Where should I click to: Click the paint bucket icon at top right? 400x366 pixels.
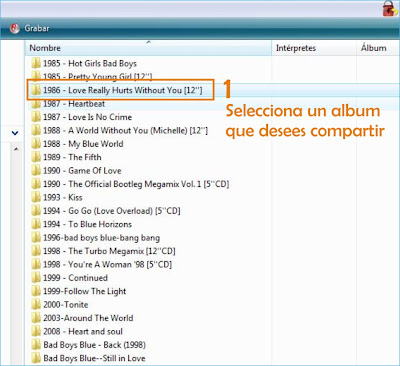click(390, 8)
